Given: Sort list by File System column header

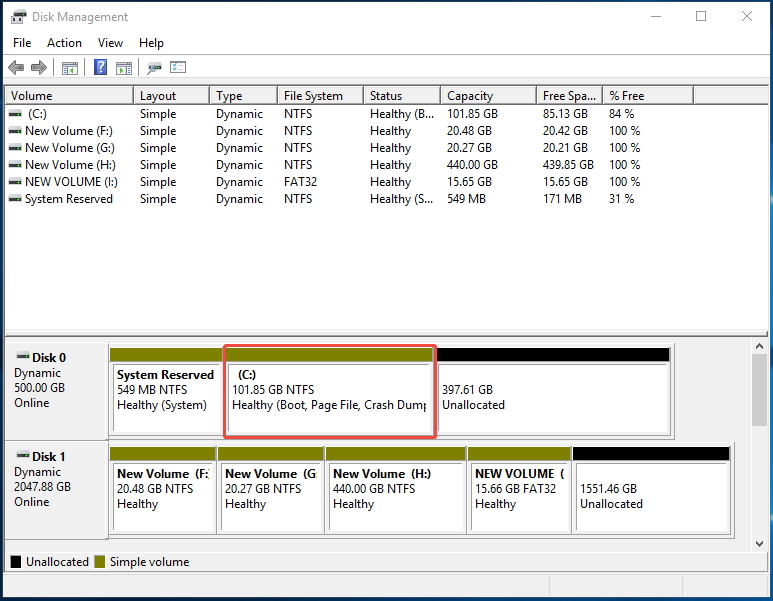Looking at the screenshot, I should coord(313,96).
